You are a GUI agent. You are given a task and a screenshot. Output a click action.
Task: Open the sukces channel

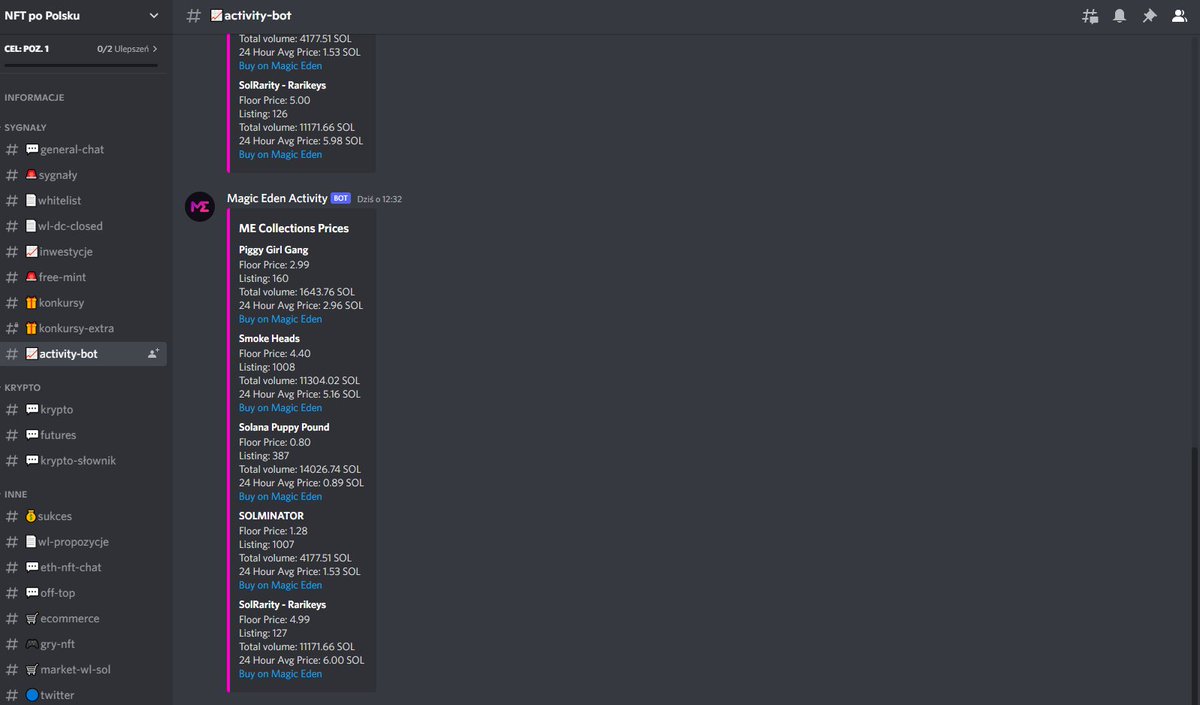click(x=84, y=516)
